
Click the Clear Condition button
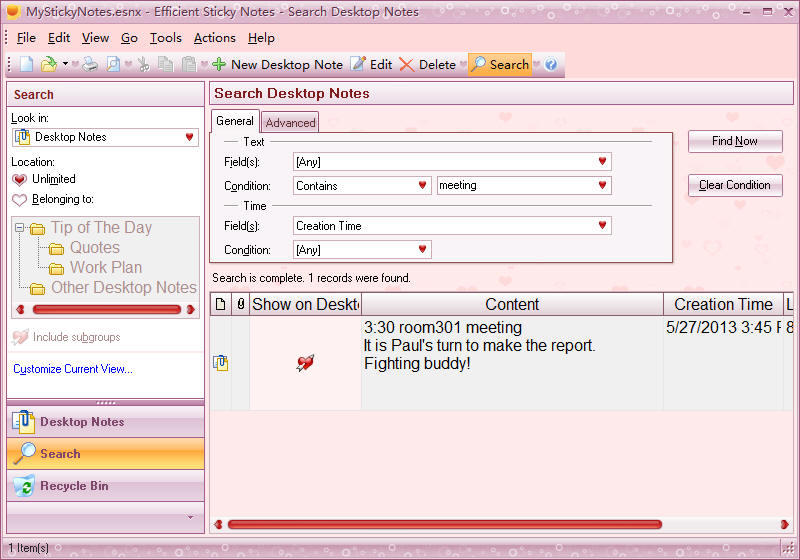coord(735,185)
